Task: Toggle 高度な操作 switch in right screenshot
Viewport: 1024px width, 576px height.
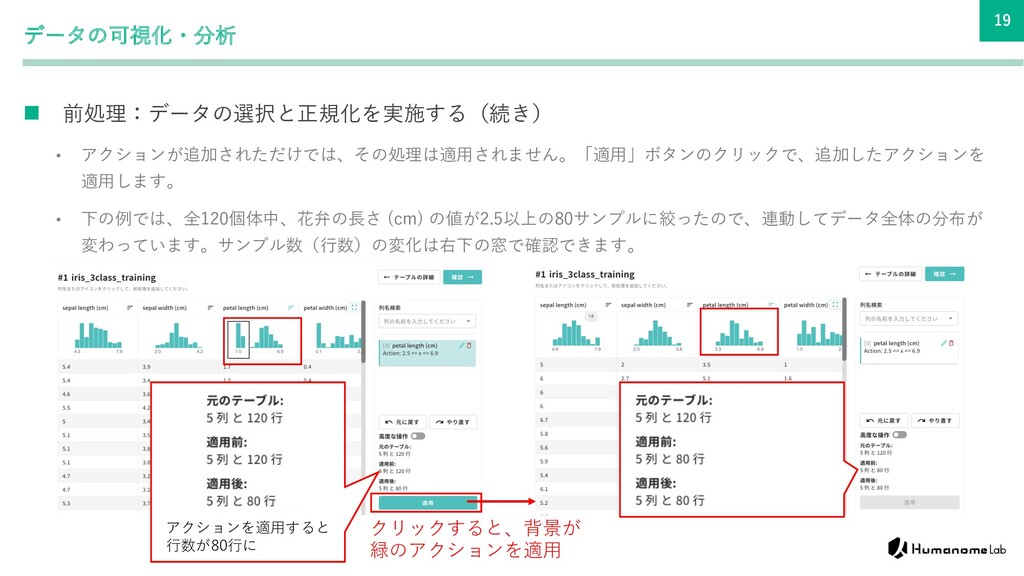Action: coord(900,435)
